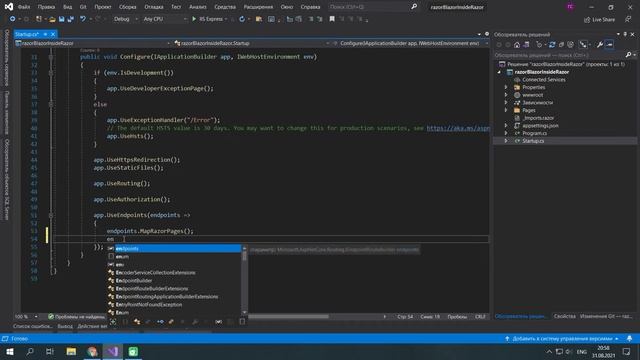Toggle target-typed expander in IntelliSense filter bar
This screenshot has height=360, width=640.
click(113, 322)
